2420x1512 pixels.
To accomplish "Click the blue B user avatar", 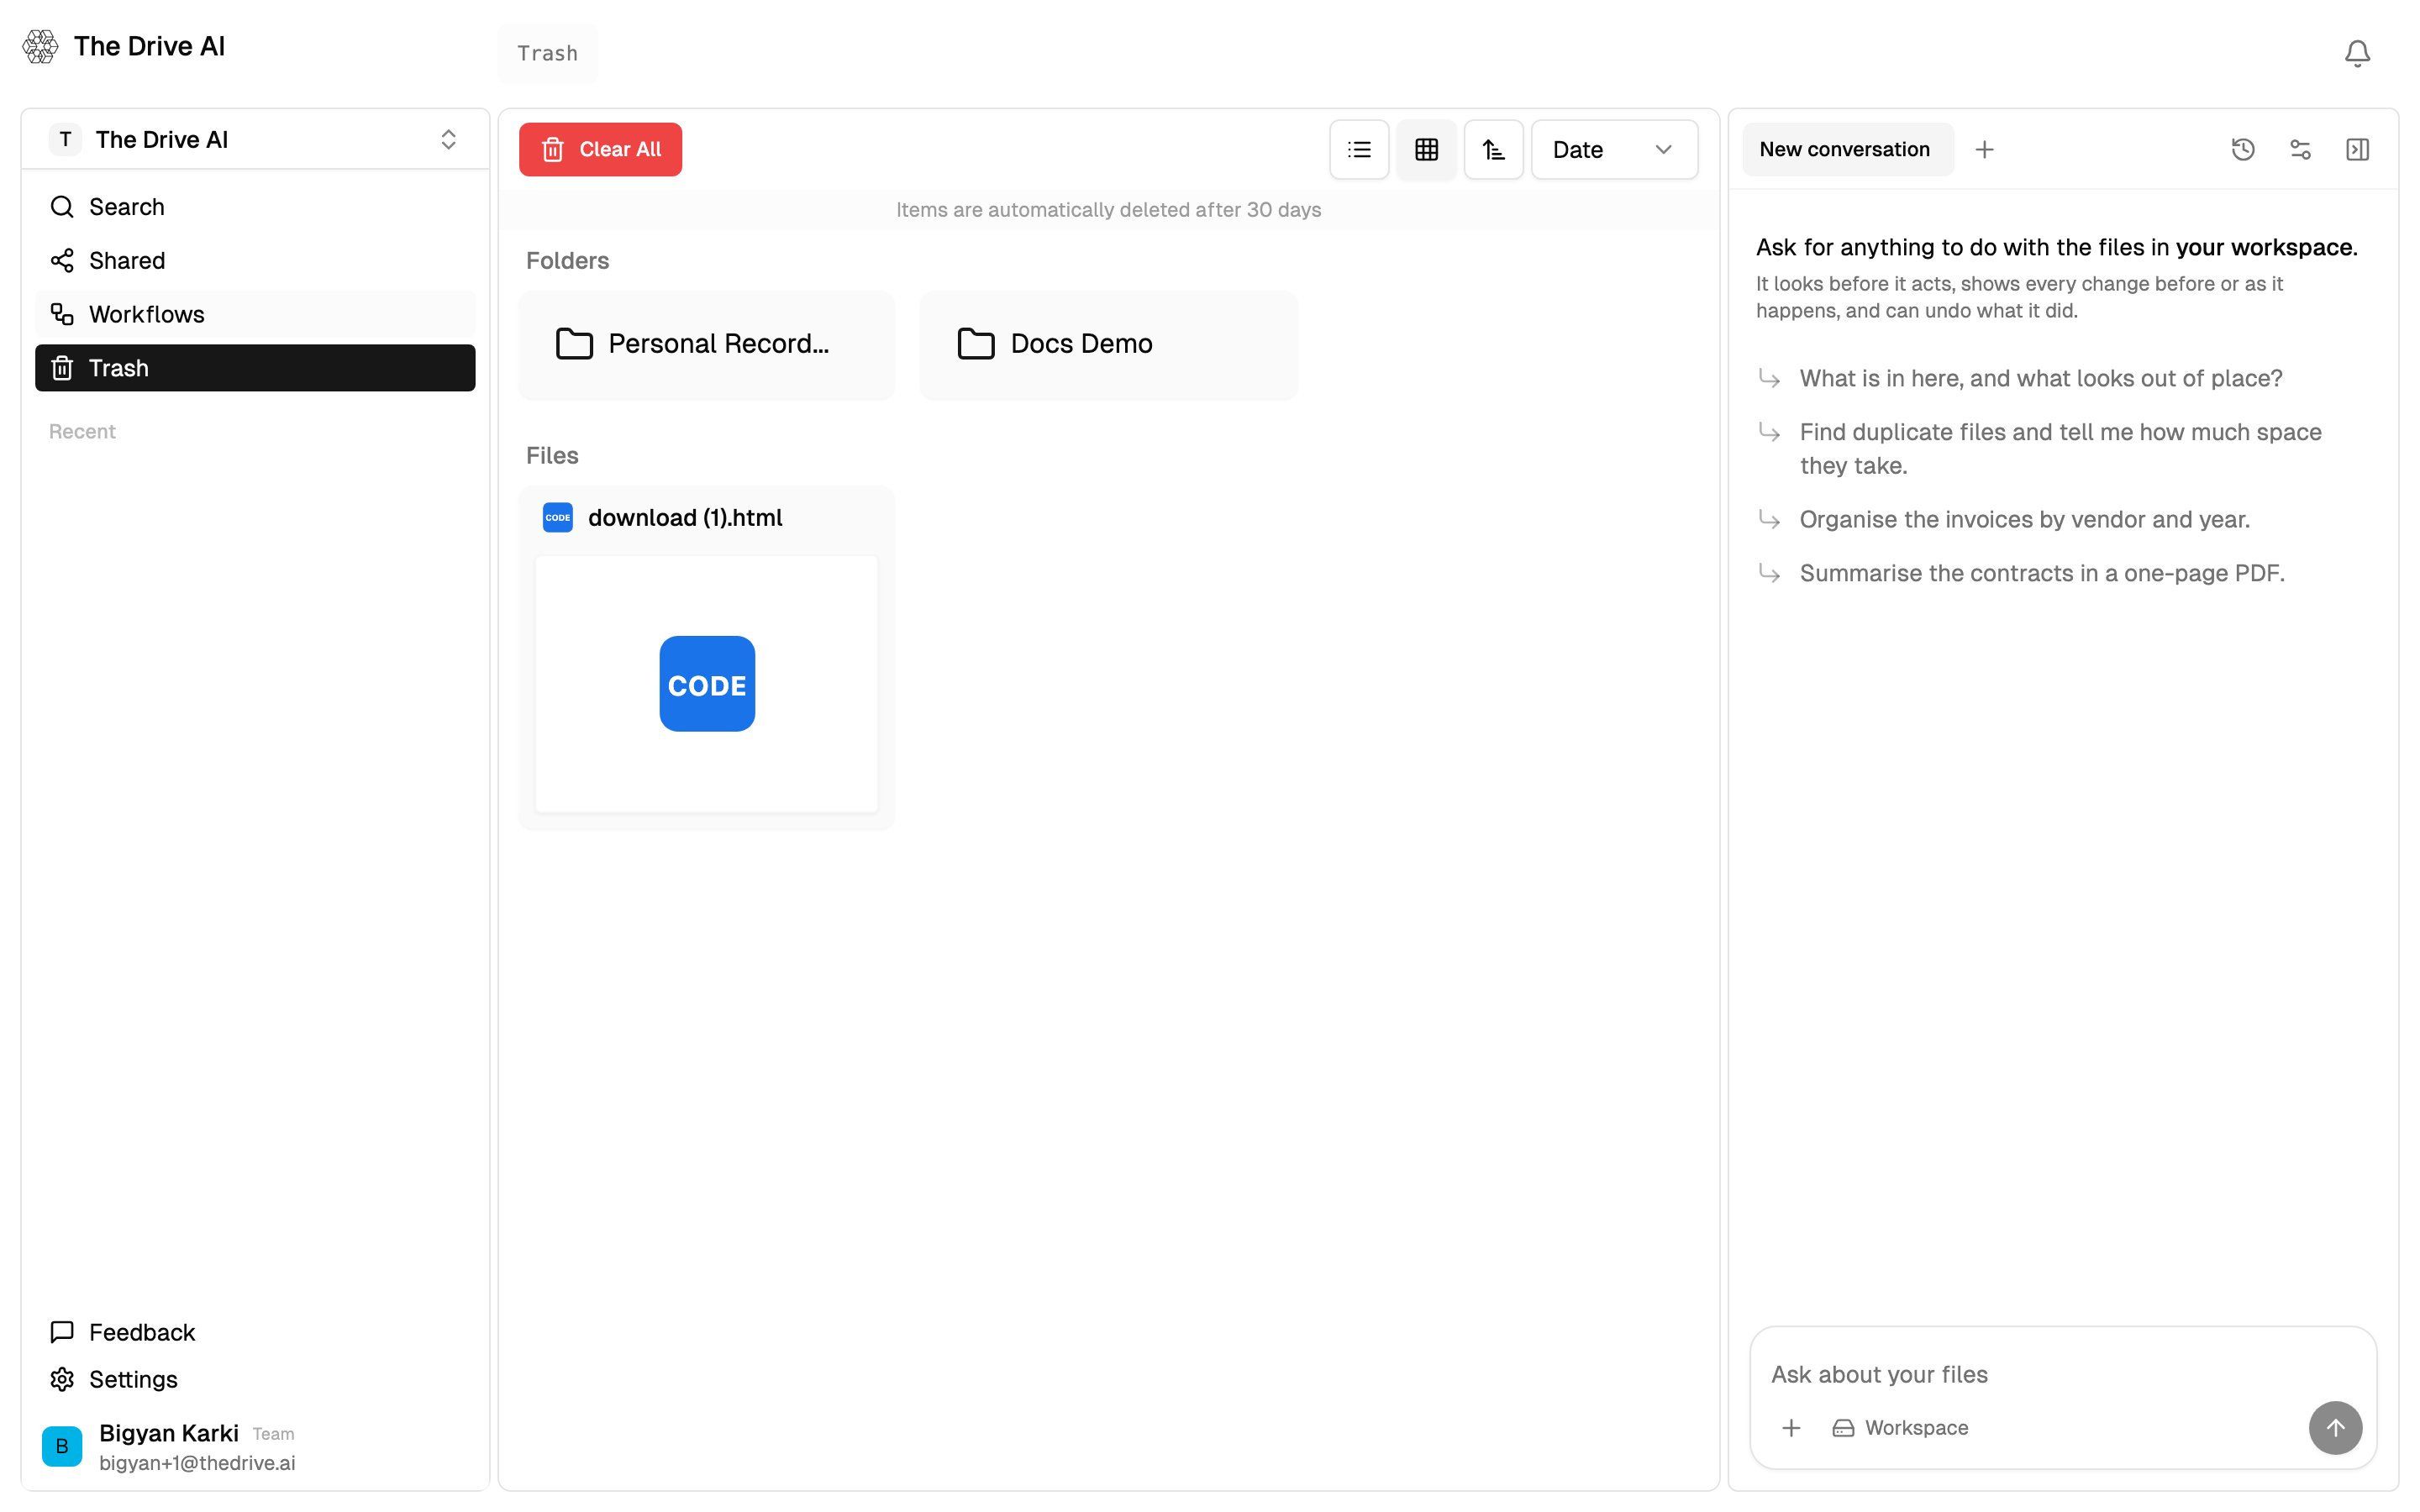I will 62,1446.
